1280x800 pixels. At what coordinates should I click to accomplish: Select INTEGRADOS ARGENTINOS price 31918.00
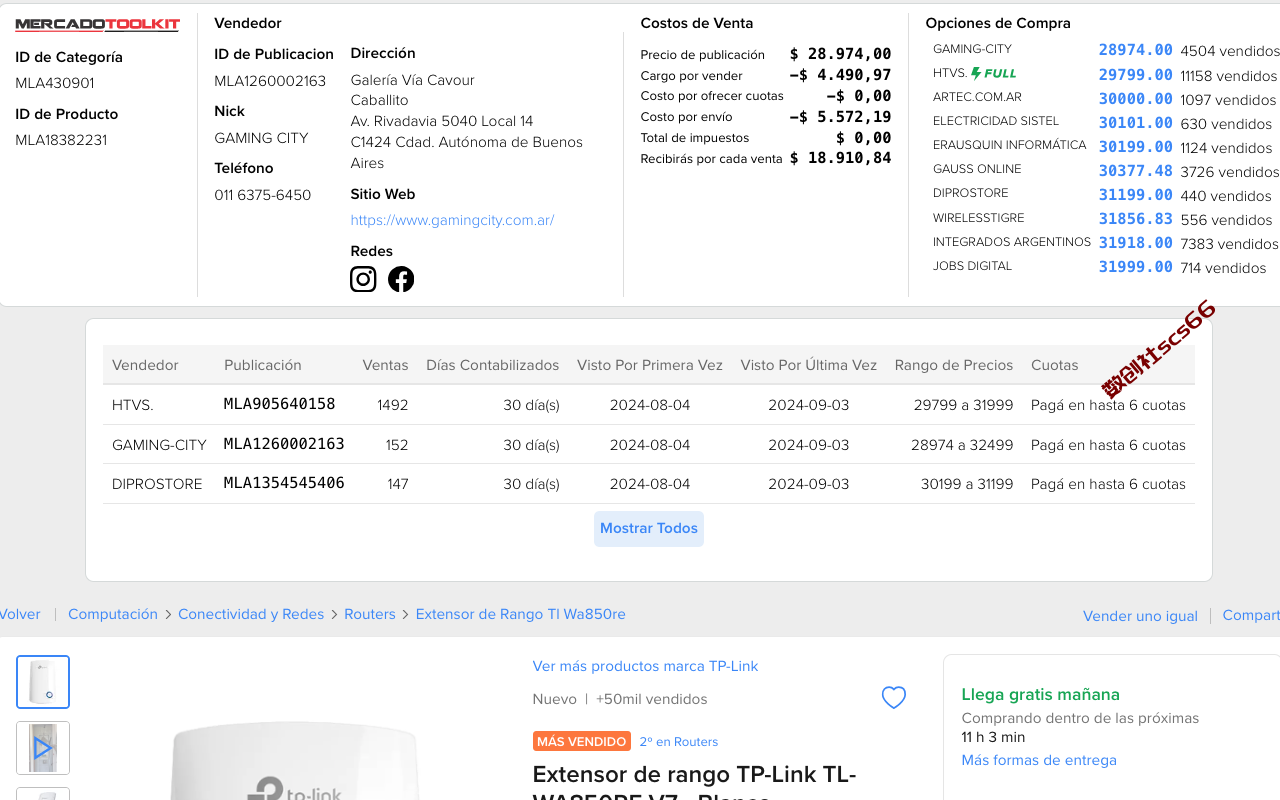pyautogui.click(x=1135, y=243)
